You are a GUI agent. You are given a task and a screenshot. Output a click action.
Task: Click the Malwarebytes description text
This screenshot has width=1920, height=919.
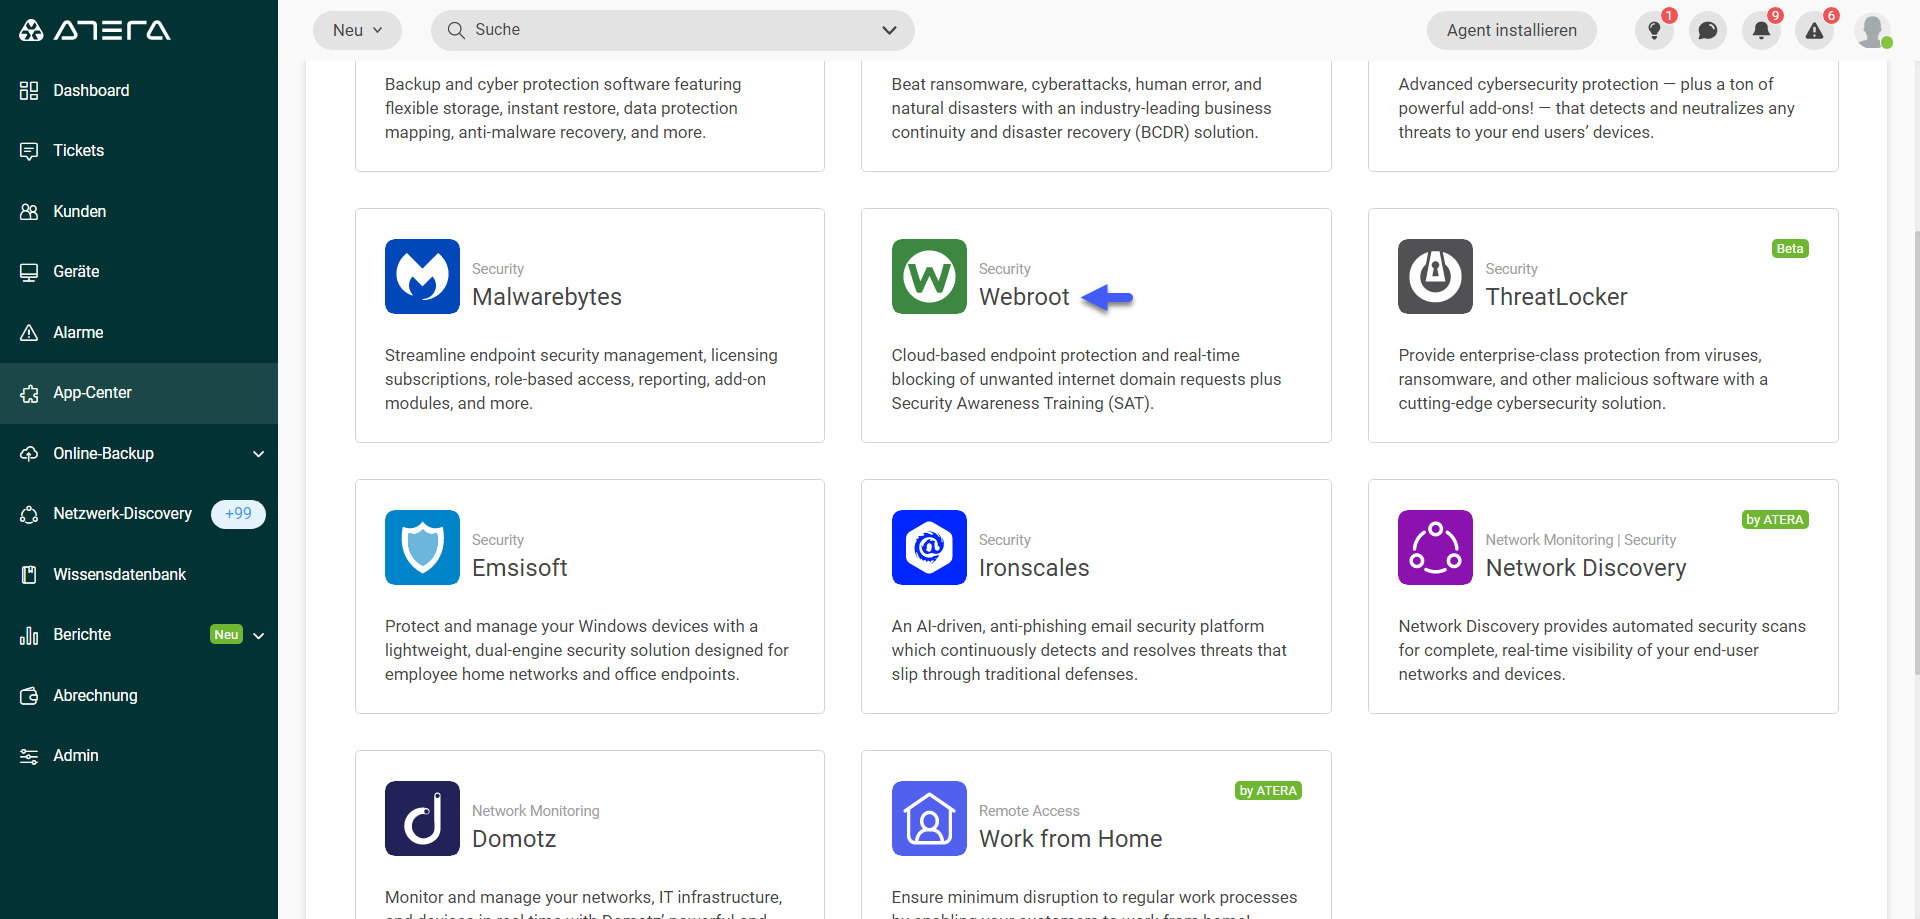pyautogui.click(x=581, y=380)
